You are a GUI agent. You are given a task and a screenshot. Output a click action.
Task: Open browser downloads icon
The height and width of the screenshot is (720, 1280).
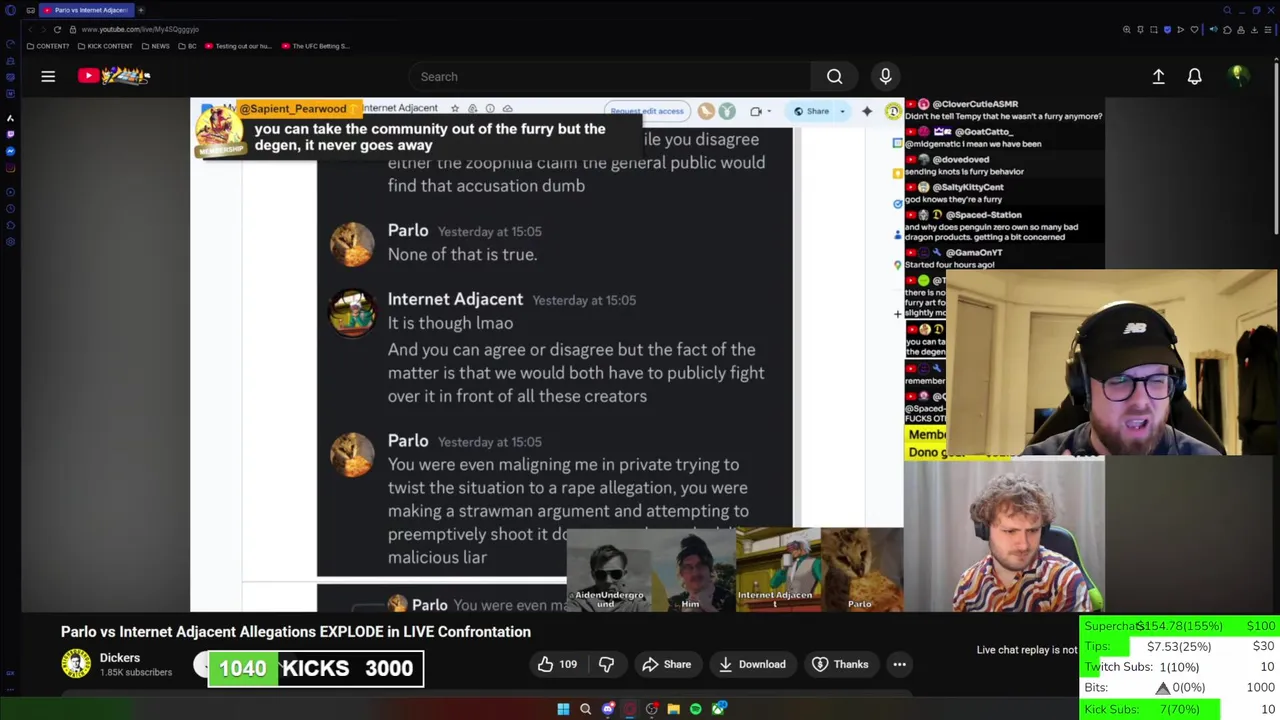click(x=1254, y=30)
